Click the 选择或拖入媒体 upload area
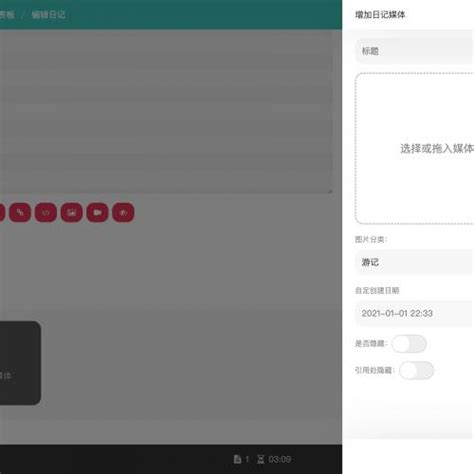Screen dimensions: 474x474 pyautogui.click(x=414, y=149)
